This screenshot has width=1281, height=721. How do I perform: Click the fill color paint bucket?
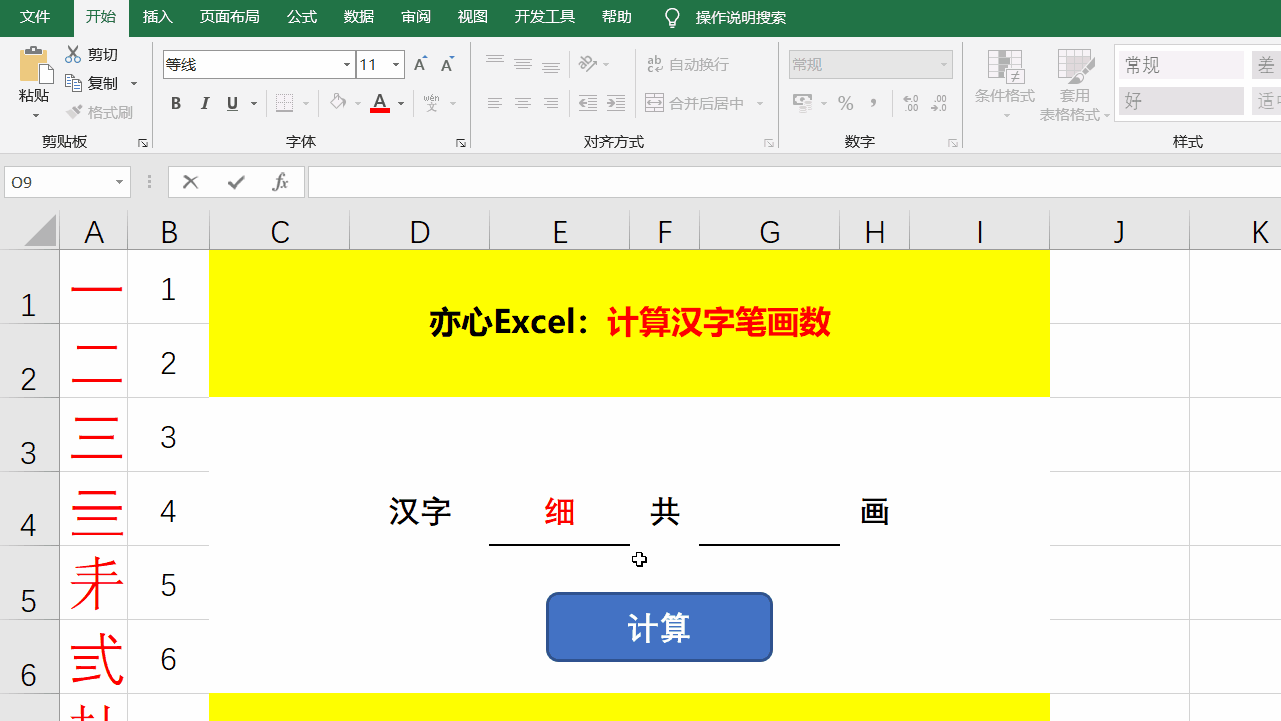pos(338,102)
